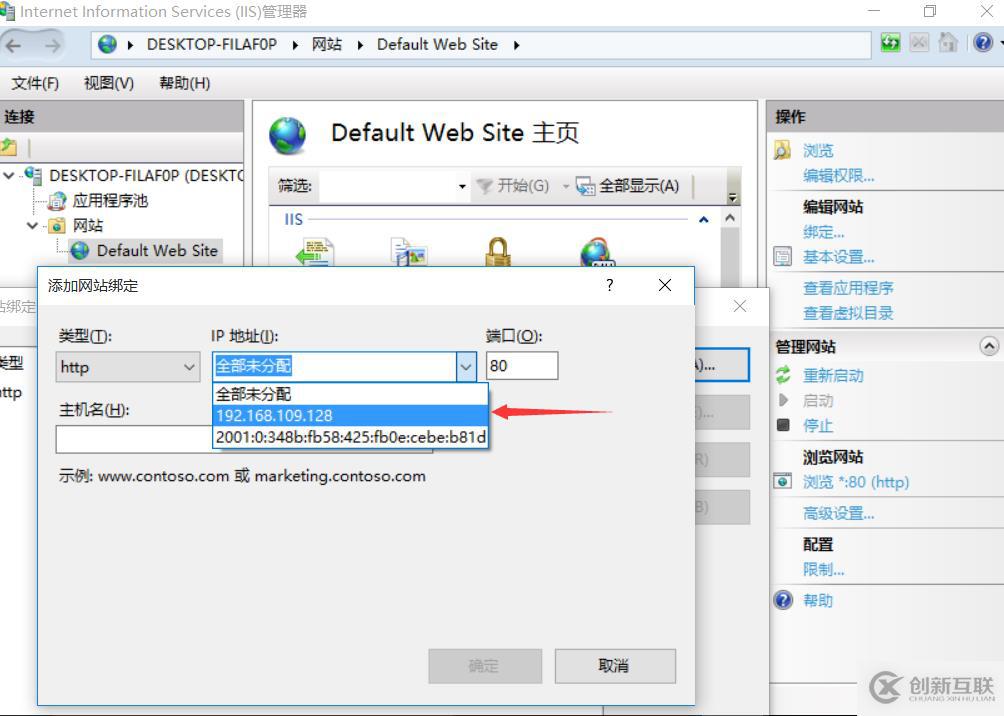Click the Default Web Site globe icon in tree
Screen dimensions: 1004x716
tap(79, 250)
